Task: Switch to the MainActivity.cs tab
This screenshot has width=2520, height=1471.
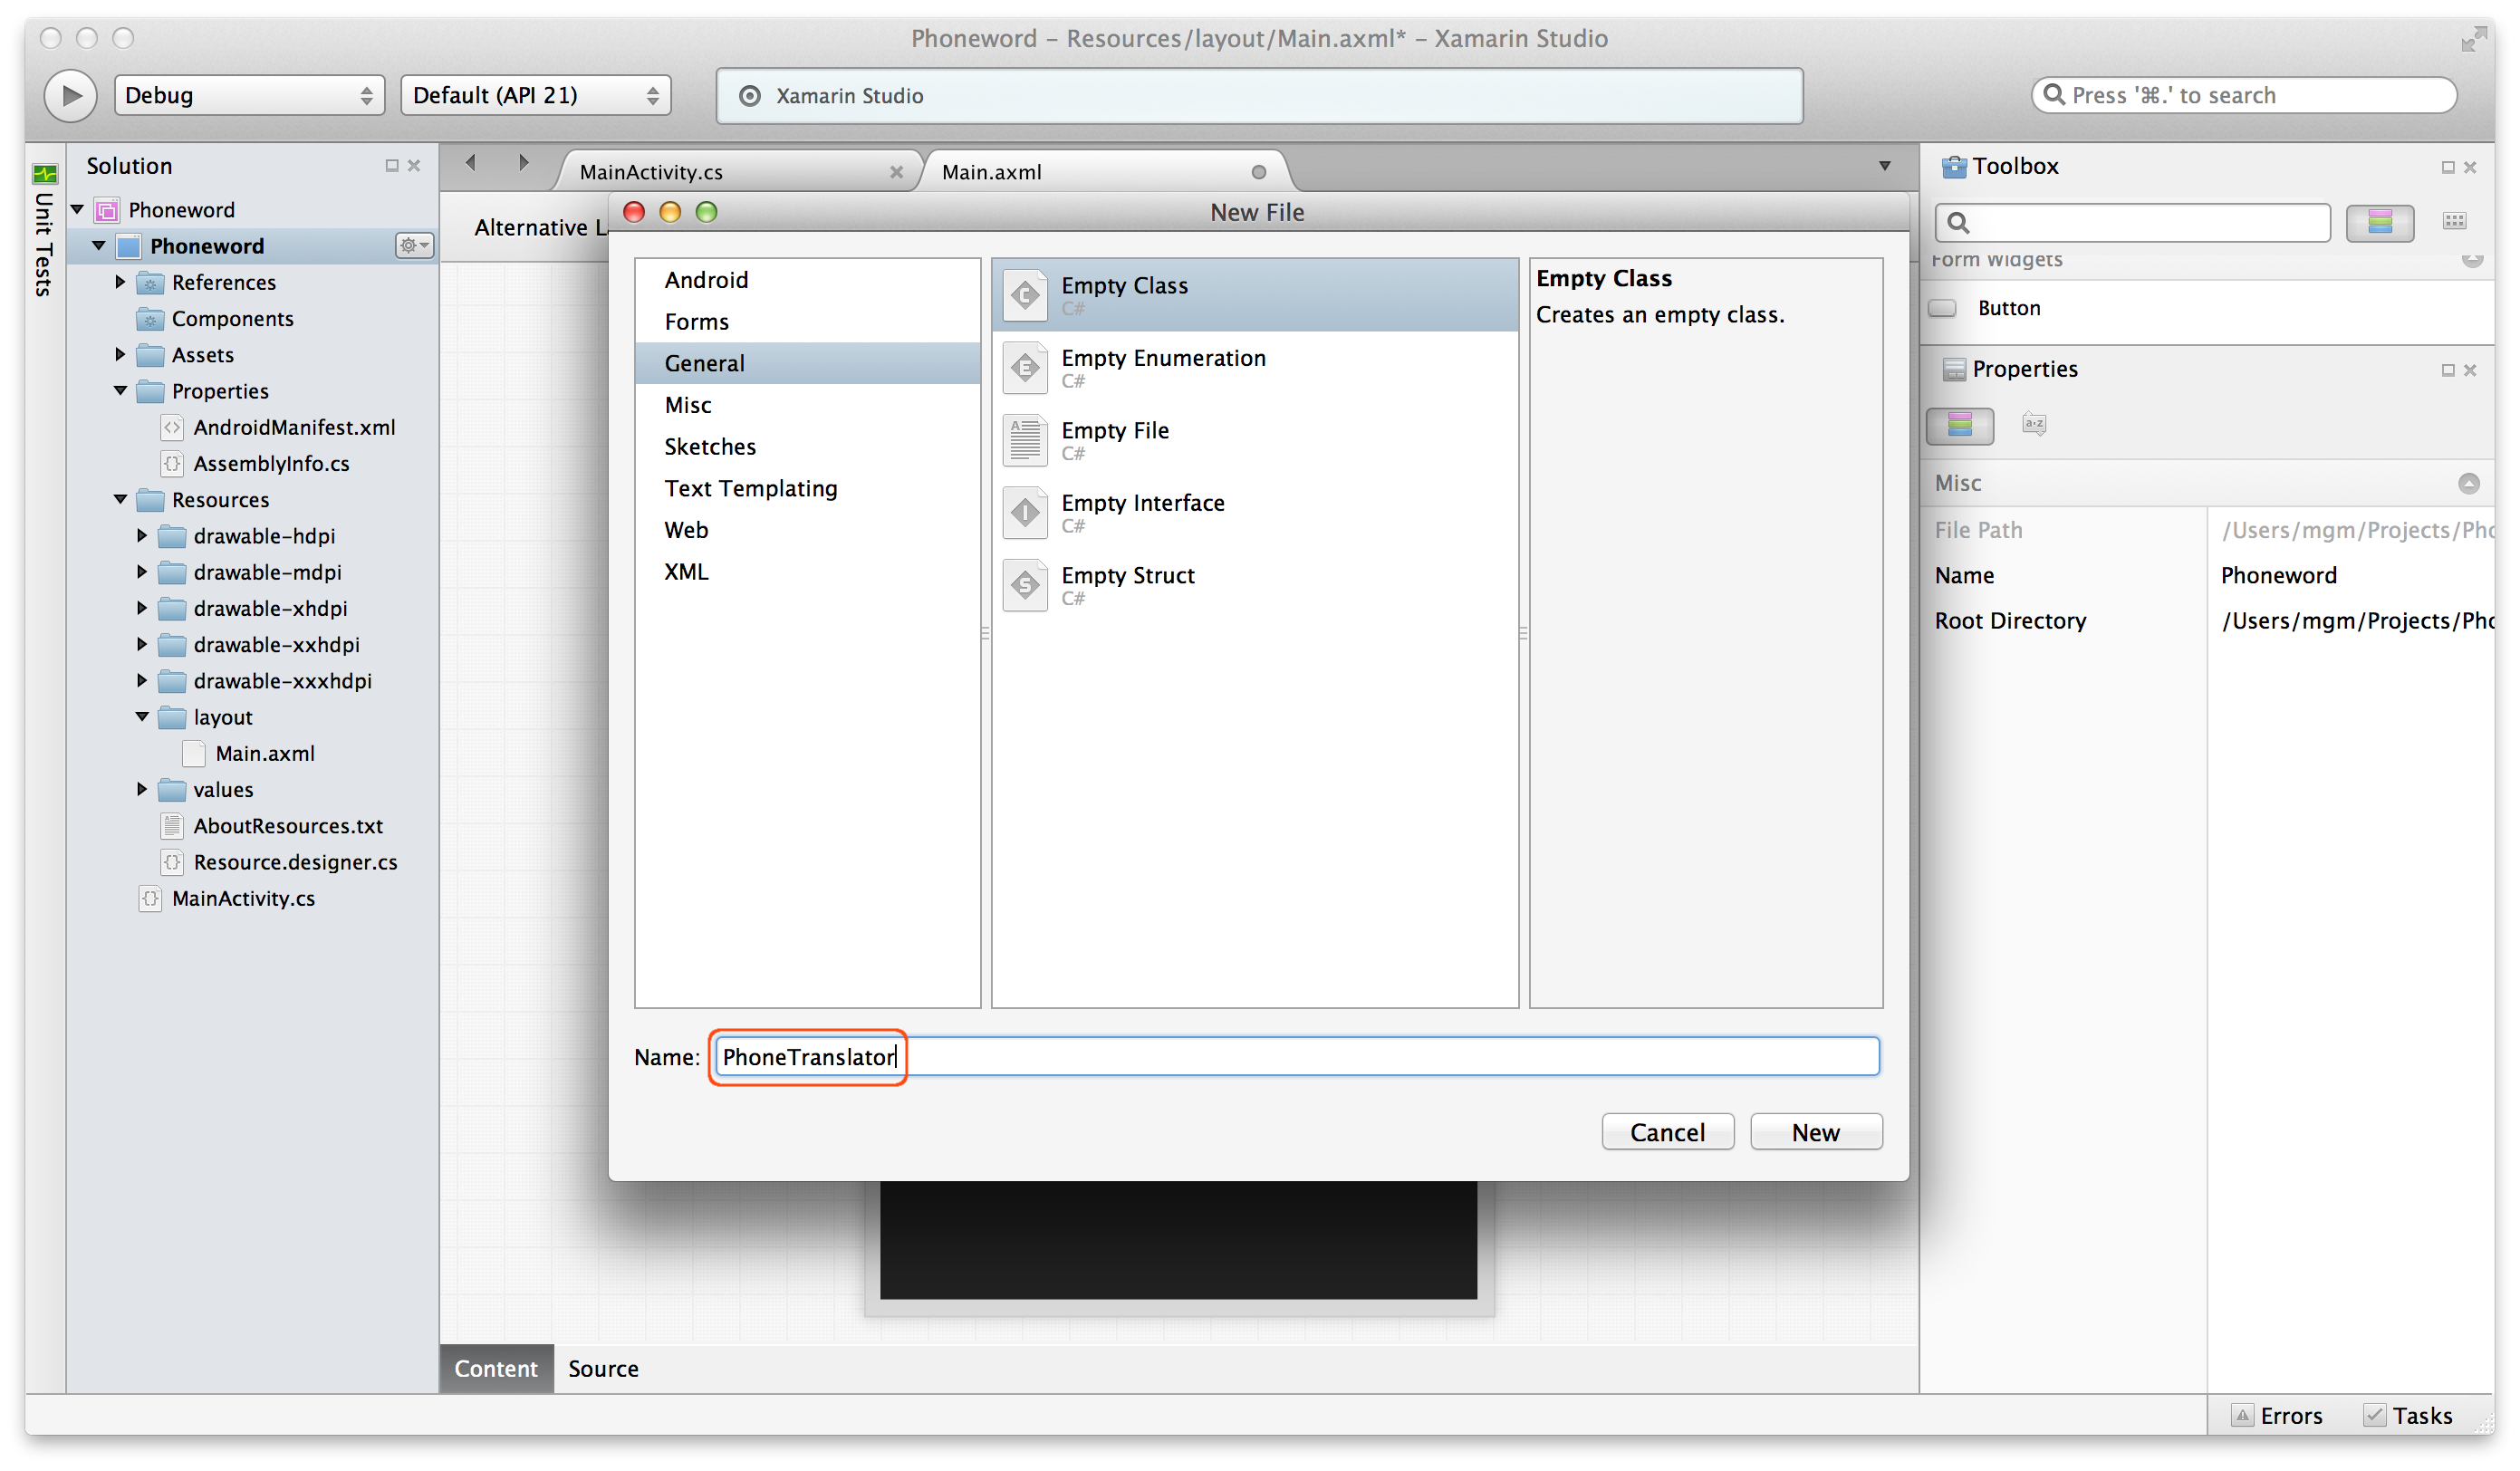Action: (651, 172)
